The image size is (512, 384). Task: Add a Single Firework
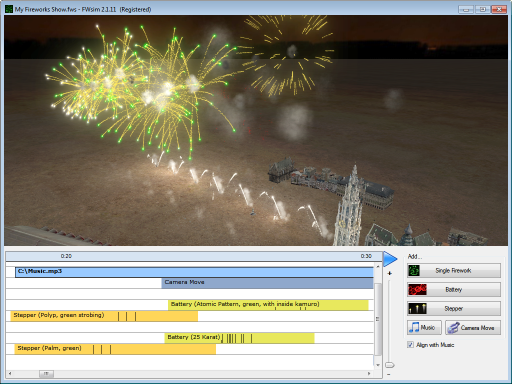(x=454, y=271)
